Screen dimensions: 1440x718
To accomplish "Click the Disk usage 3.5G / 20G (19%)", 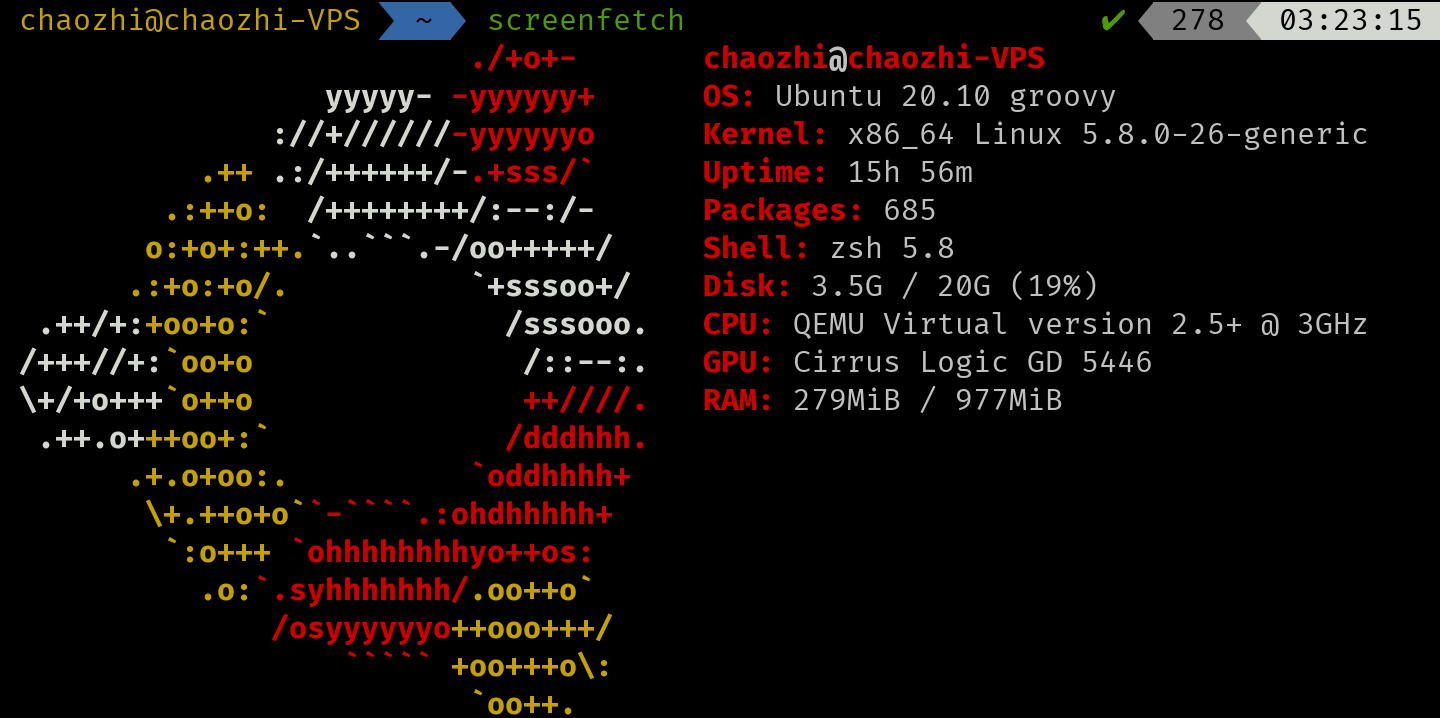I will (955, 286).
